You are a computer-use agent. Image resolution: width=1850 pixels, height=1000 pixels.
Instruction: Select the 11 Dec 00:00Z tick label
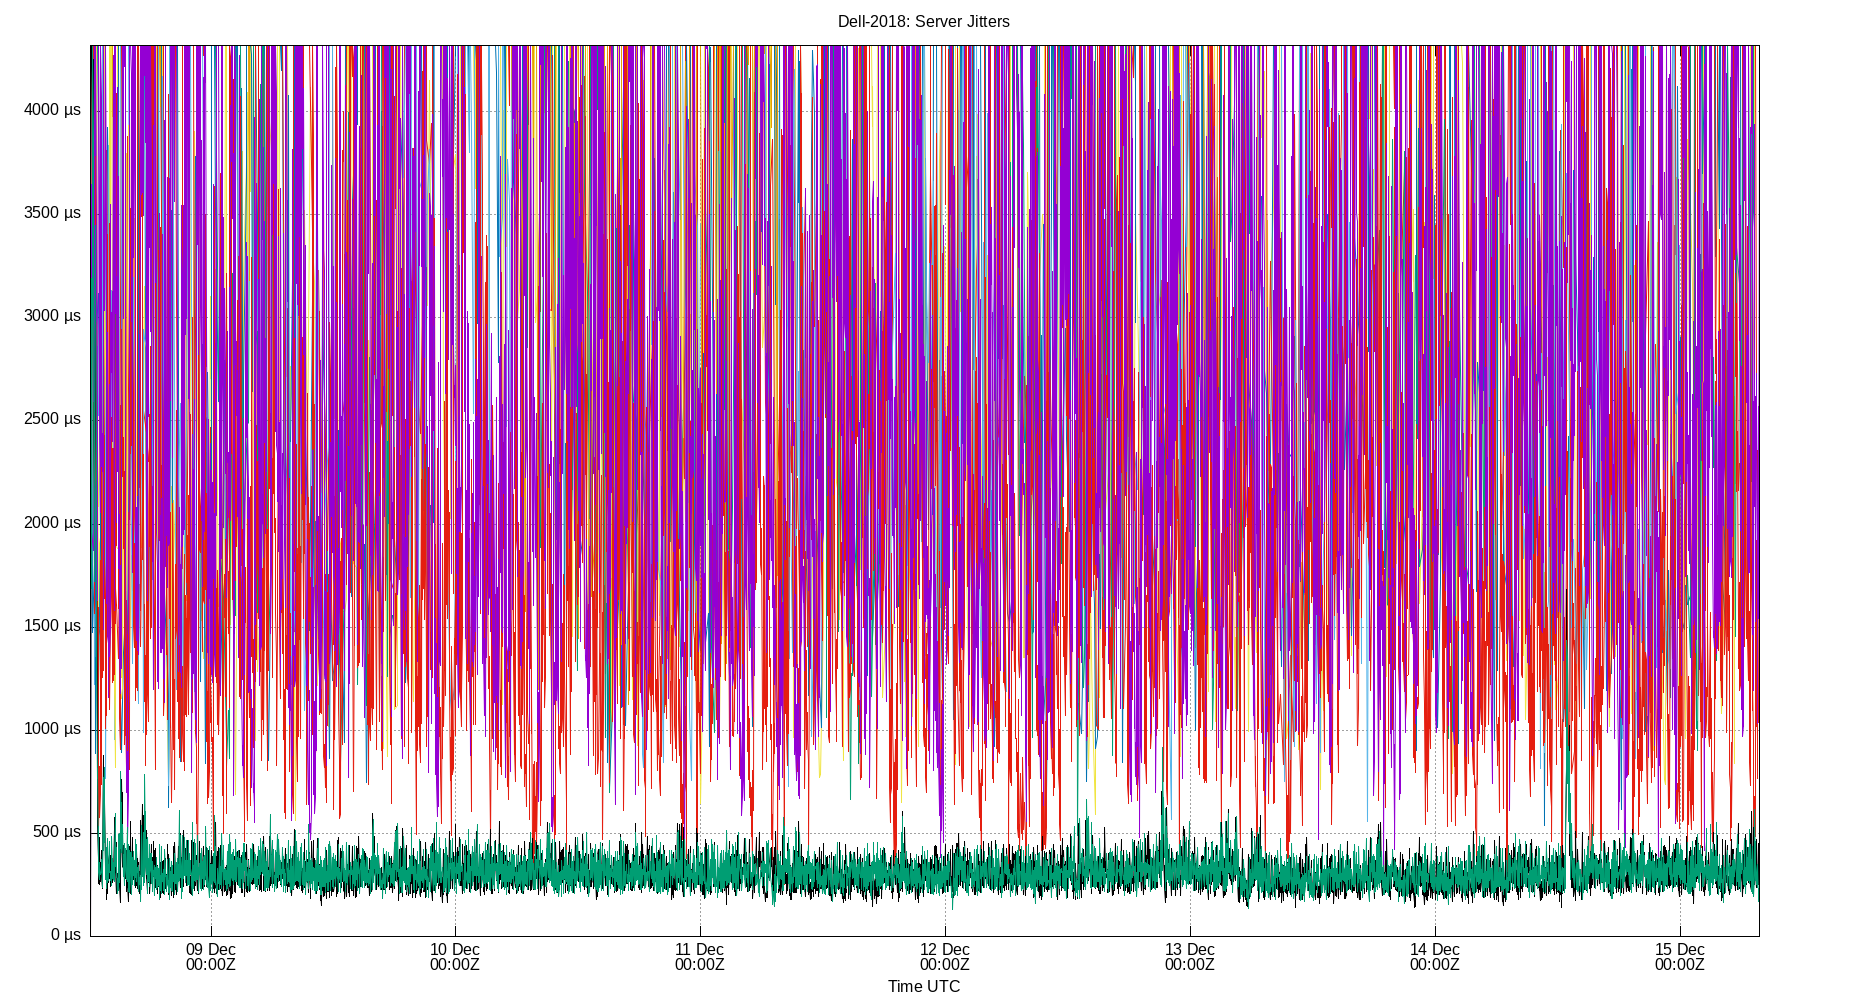(700, 957)
